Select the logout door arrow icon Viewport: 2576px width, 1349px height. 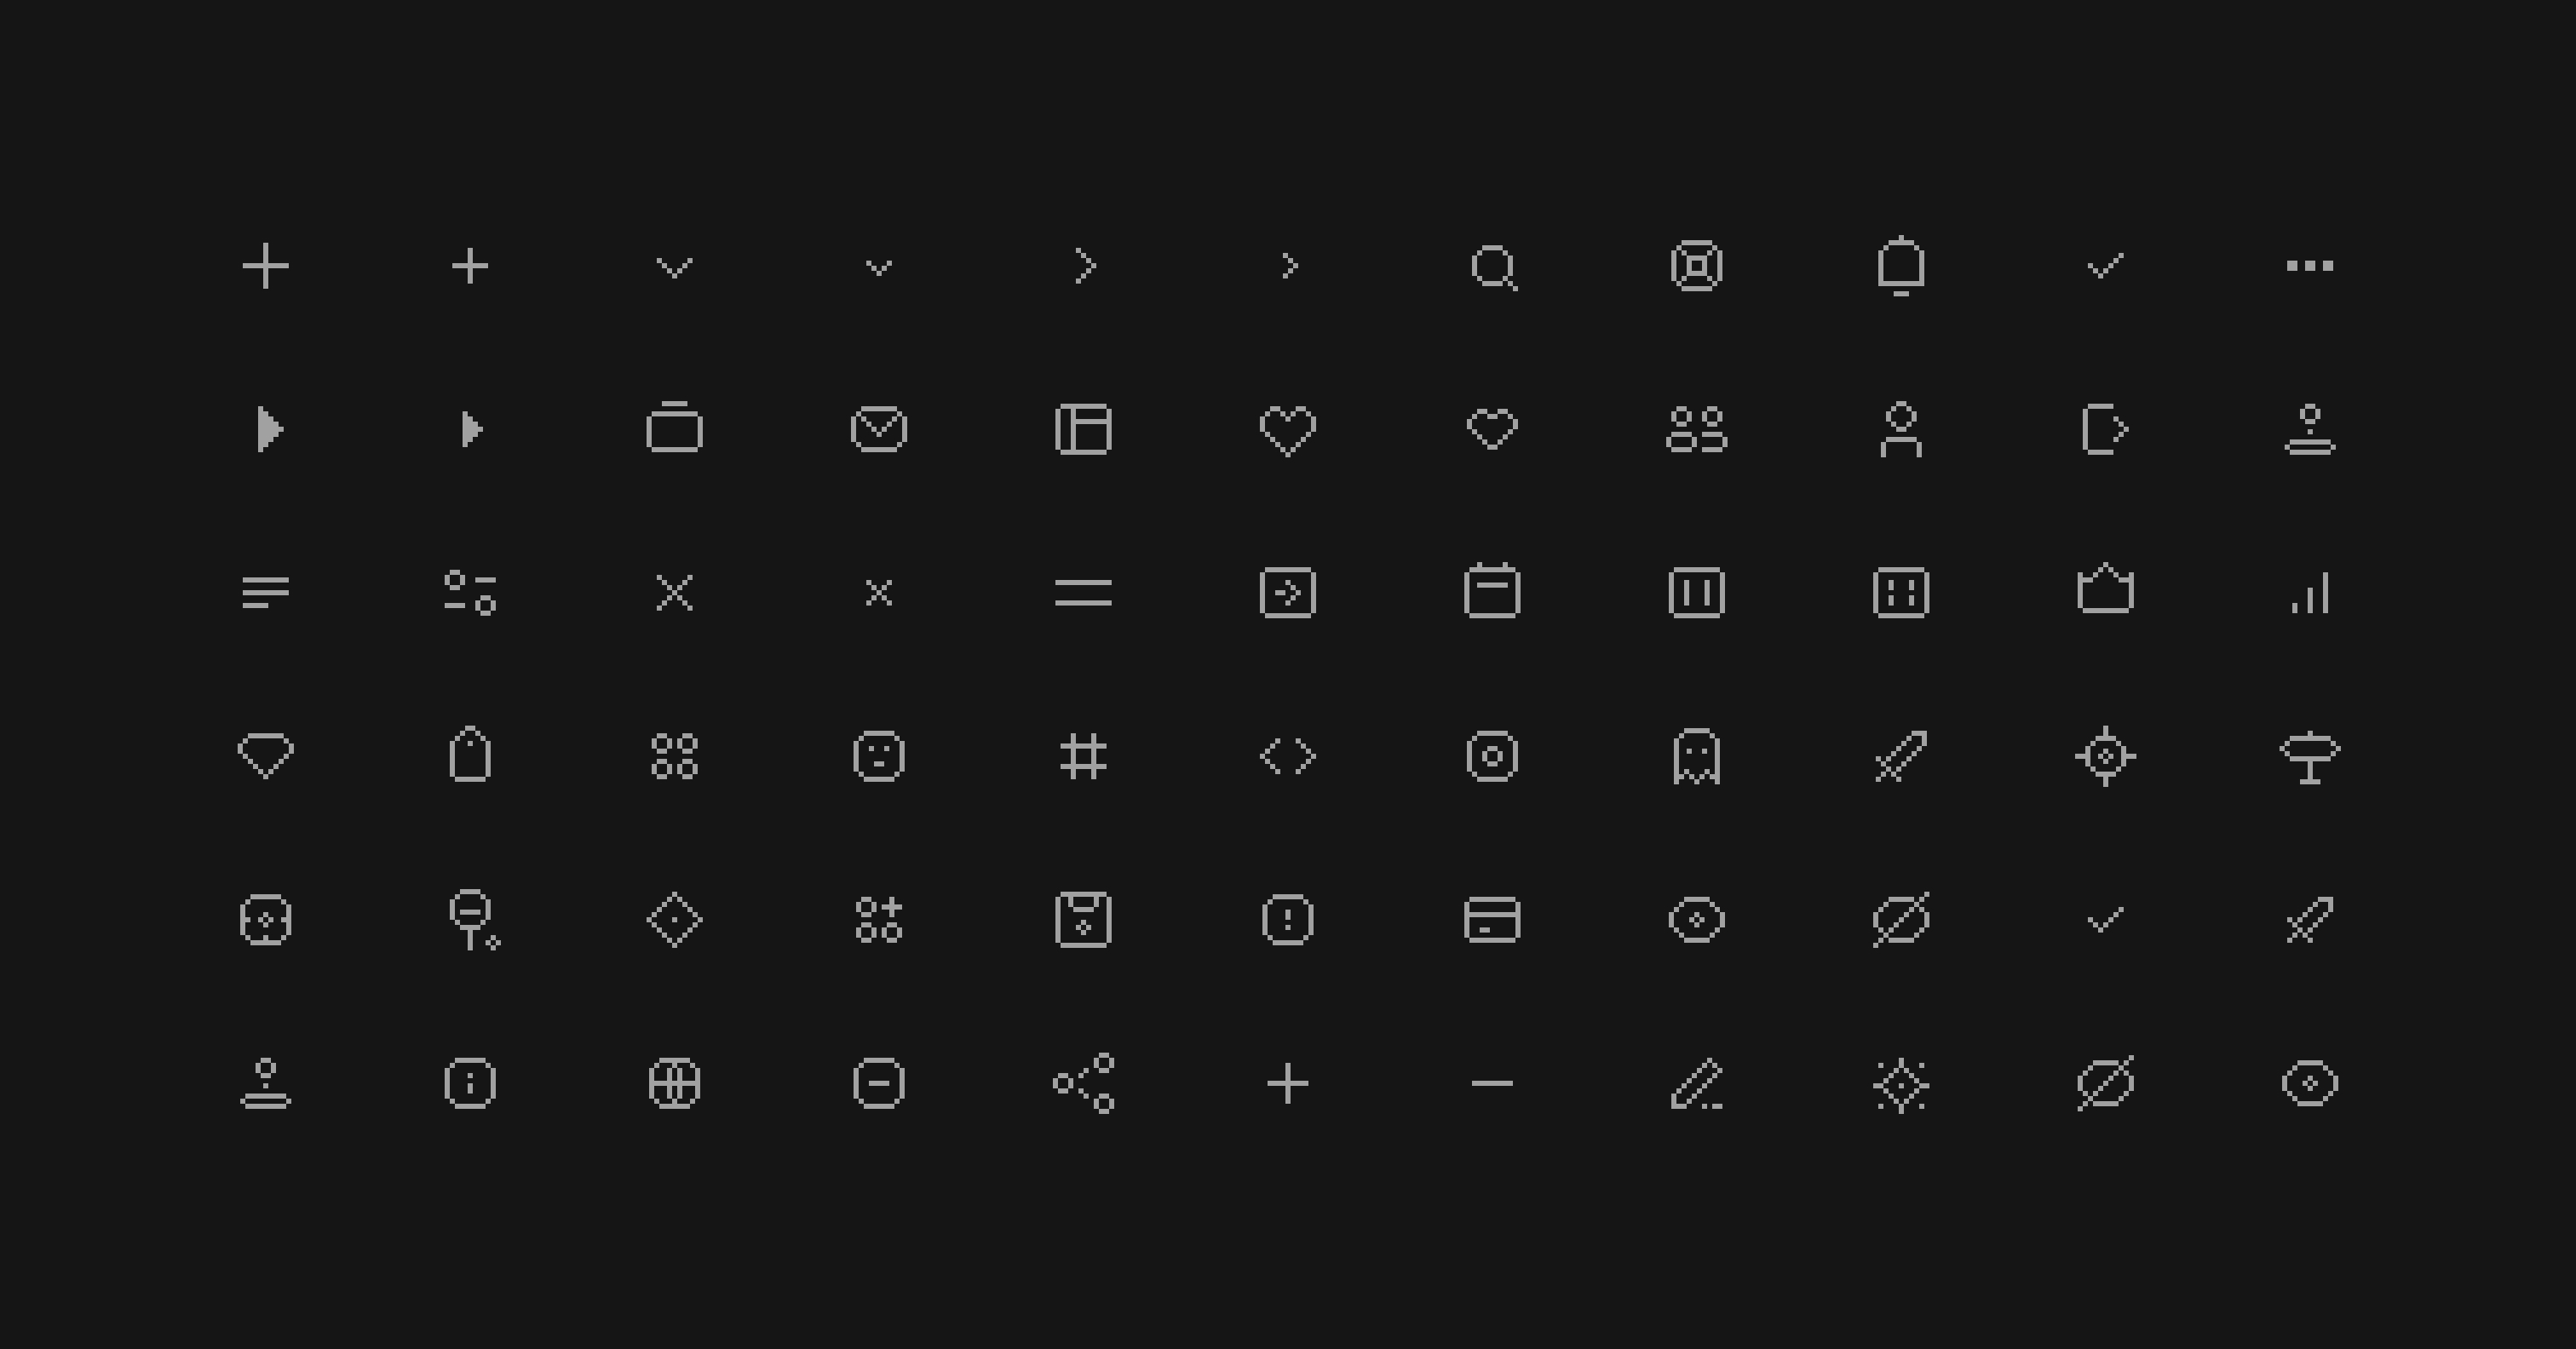click(x=2106, y=430)
